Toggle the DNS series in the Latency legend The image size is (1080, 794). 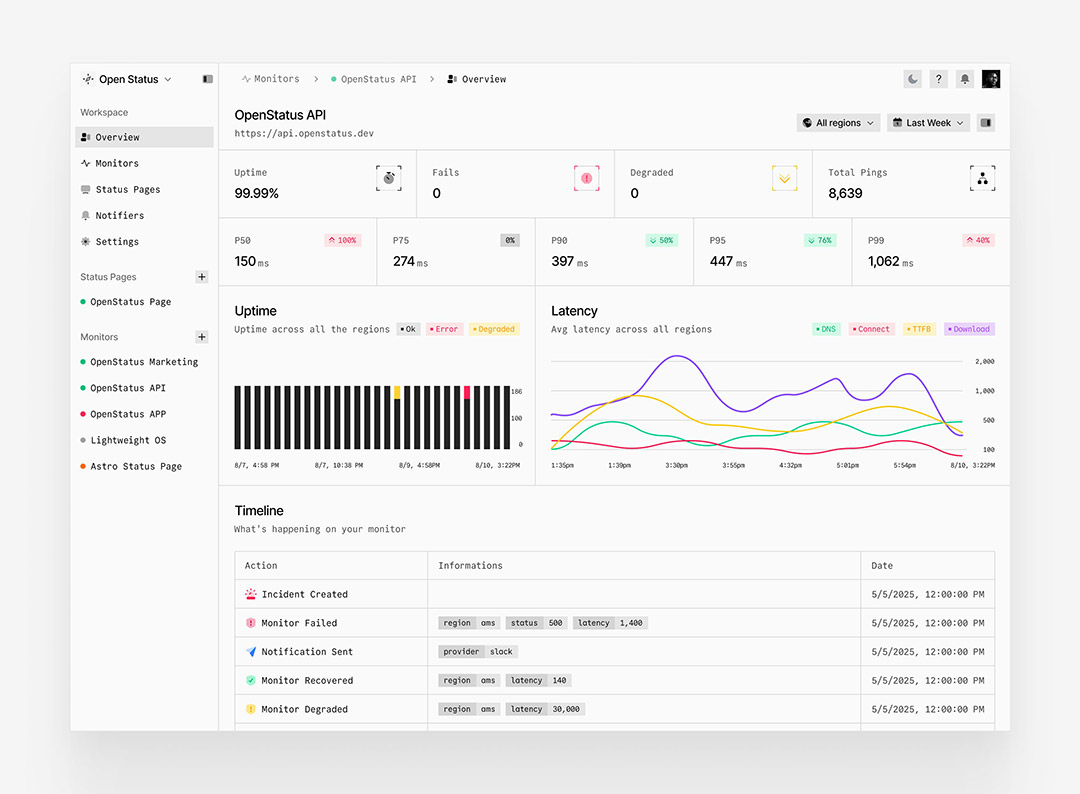[x=826, y=328]
